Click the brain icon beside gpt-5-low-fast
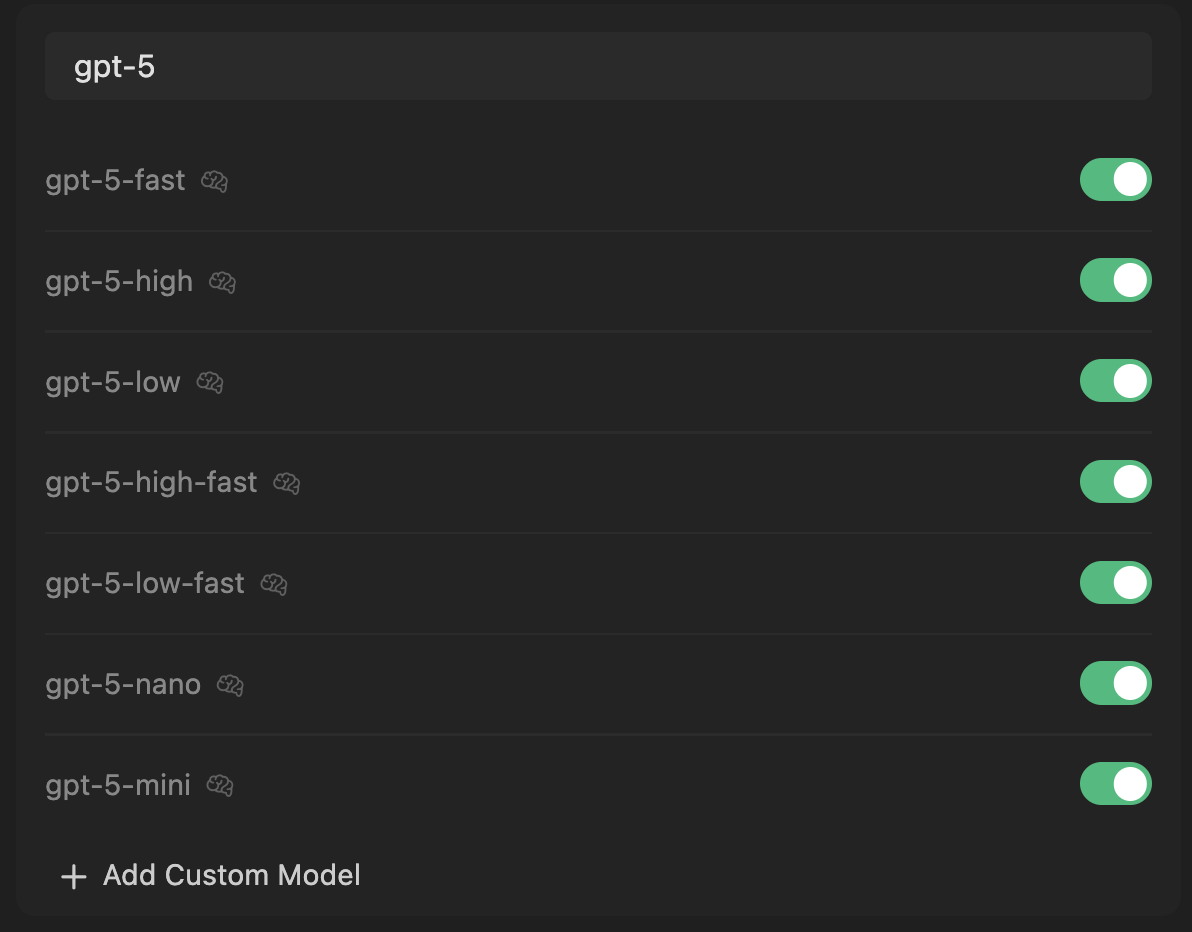This screenshot has width=1192, height=932. 274,584
